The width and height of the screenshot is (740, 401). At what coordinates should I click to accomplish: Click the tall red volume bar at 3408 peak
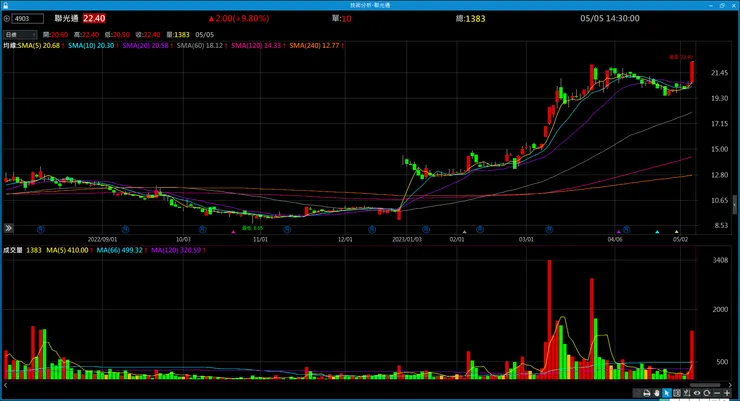pyautogui.click(x=549, y=319)
